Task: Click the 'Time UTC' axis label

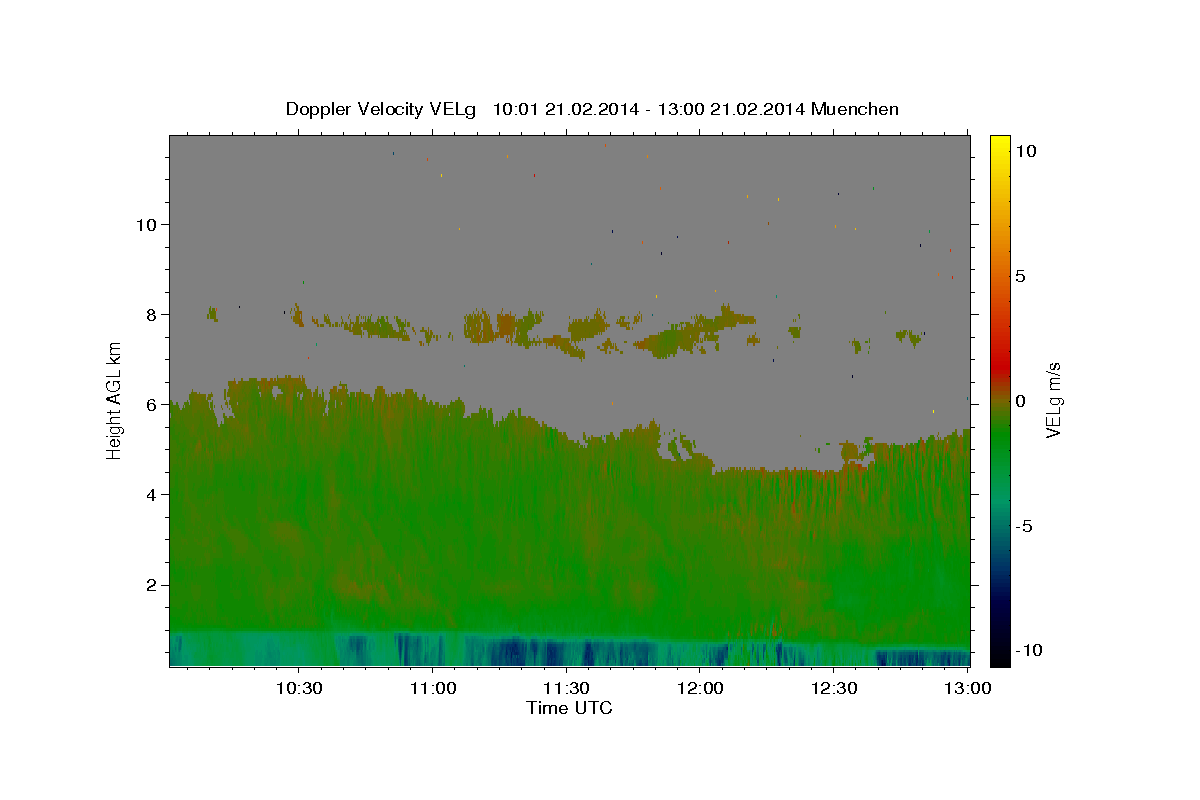Action: click(569, 708)
